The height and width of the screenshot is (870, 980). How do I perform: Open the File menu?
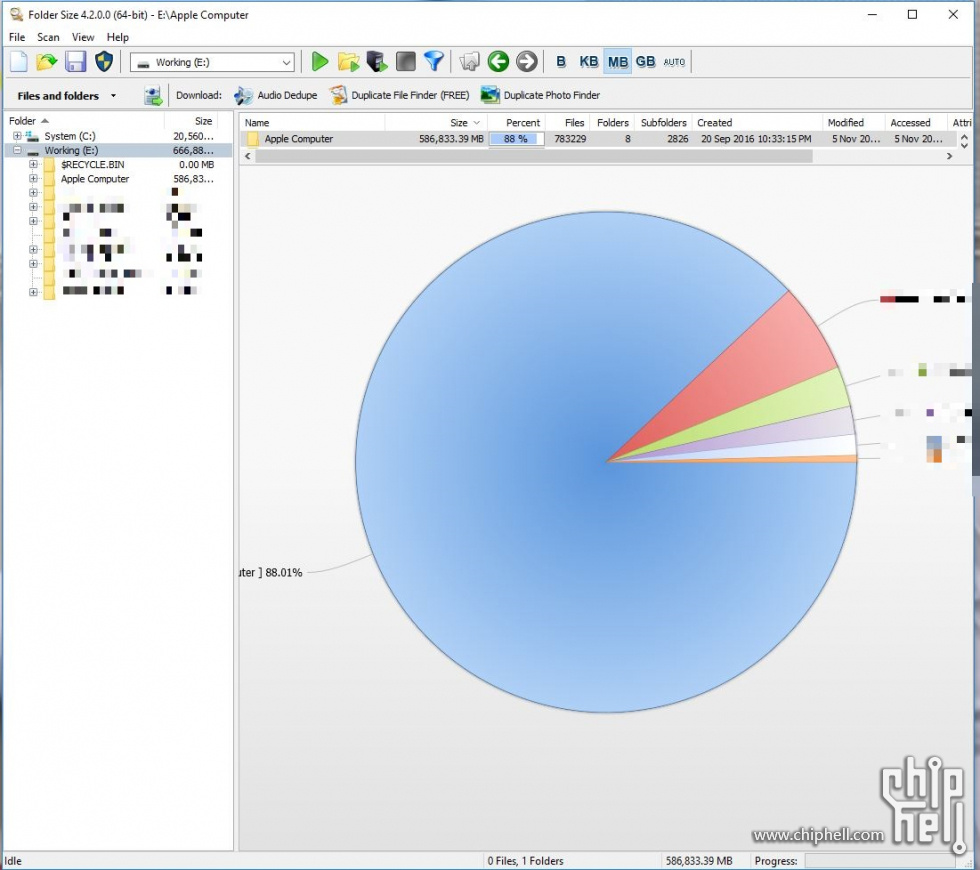click(x=17, y=37)
